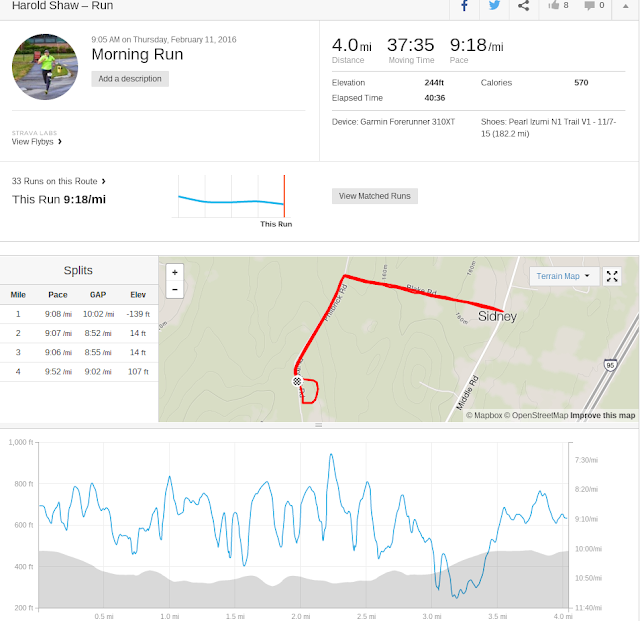The height and width of the screenshot is (621, 640).
Task: Click the checkered finish flag marker
Action: pos(297,382)
